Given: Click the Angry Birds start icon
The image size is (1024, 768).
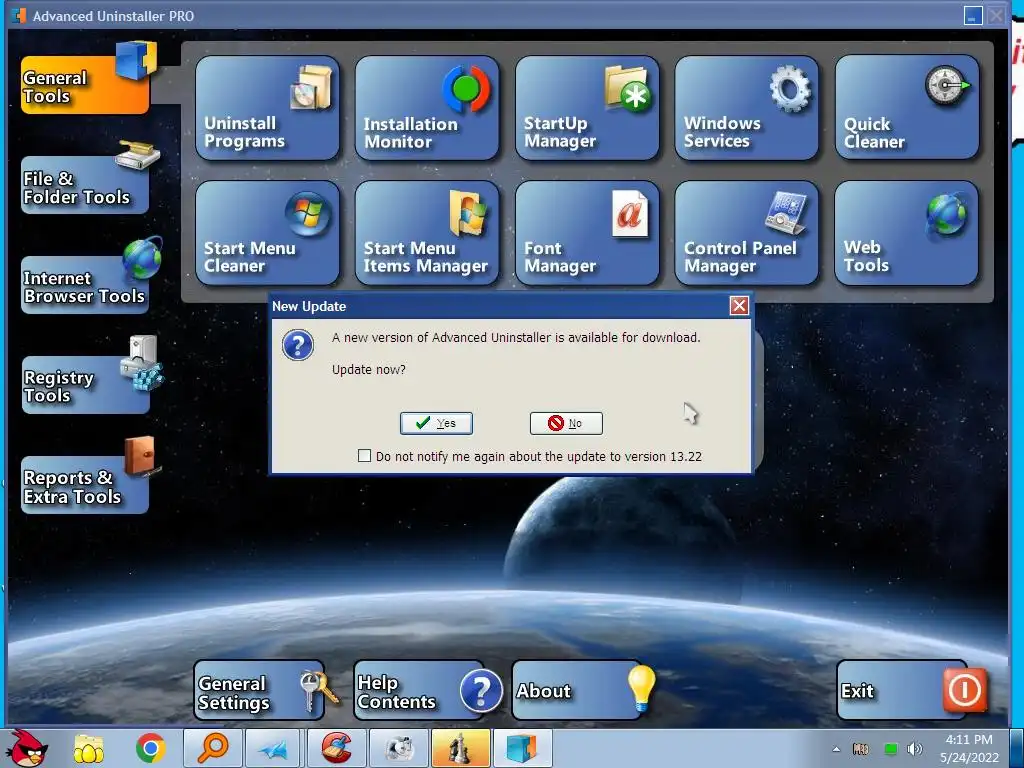Looking at the screenshot, I should point(27,748).
